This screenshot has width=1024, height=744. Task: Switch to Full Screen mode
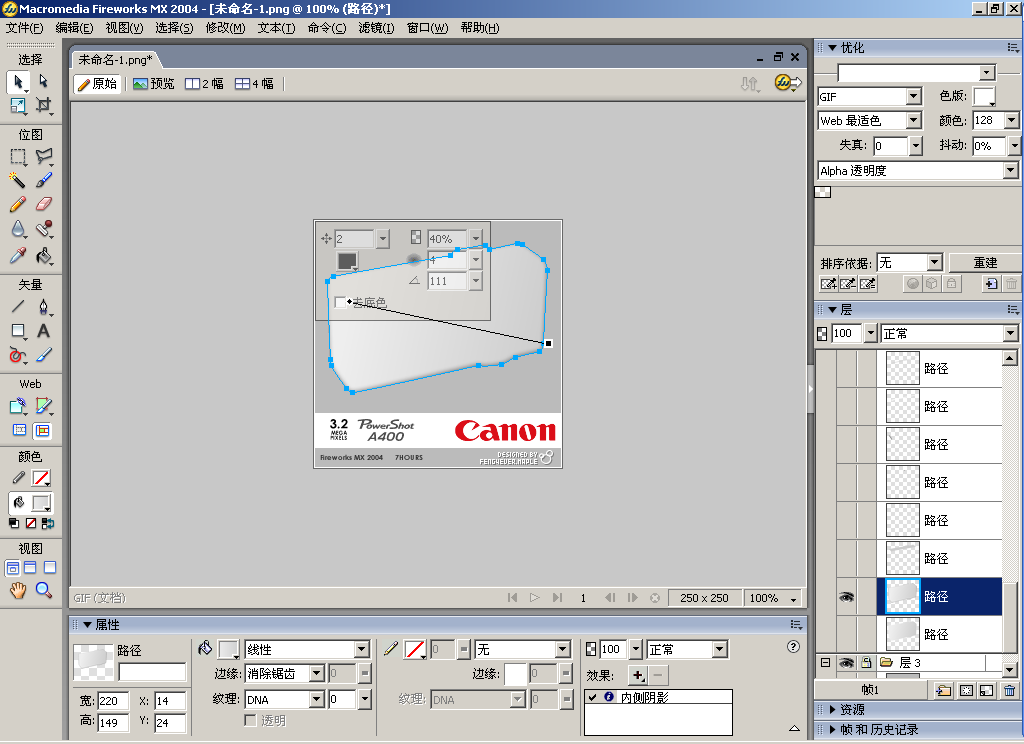point(50,568)
